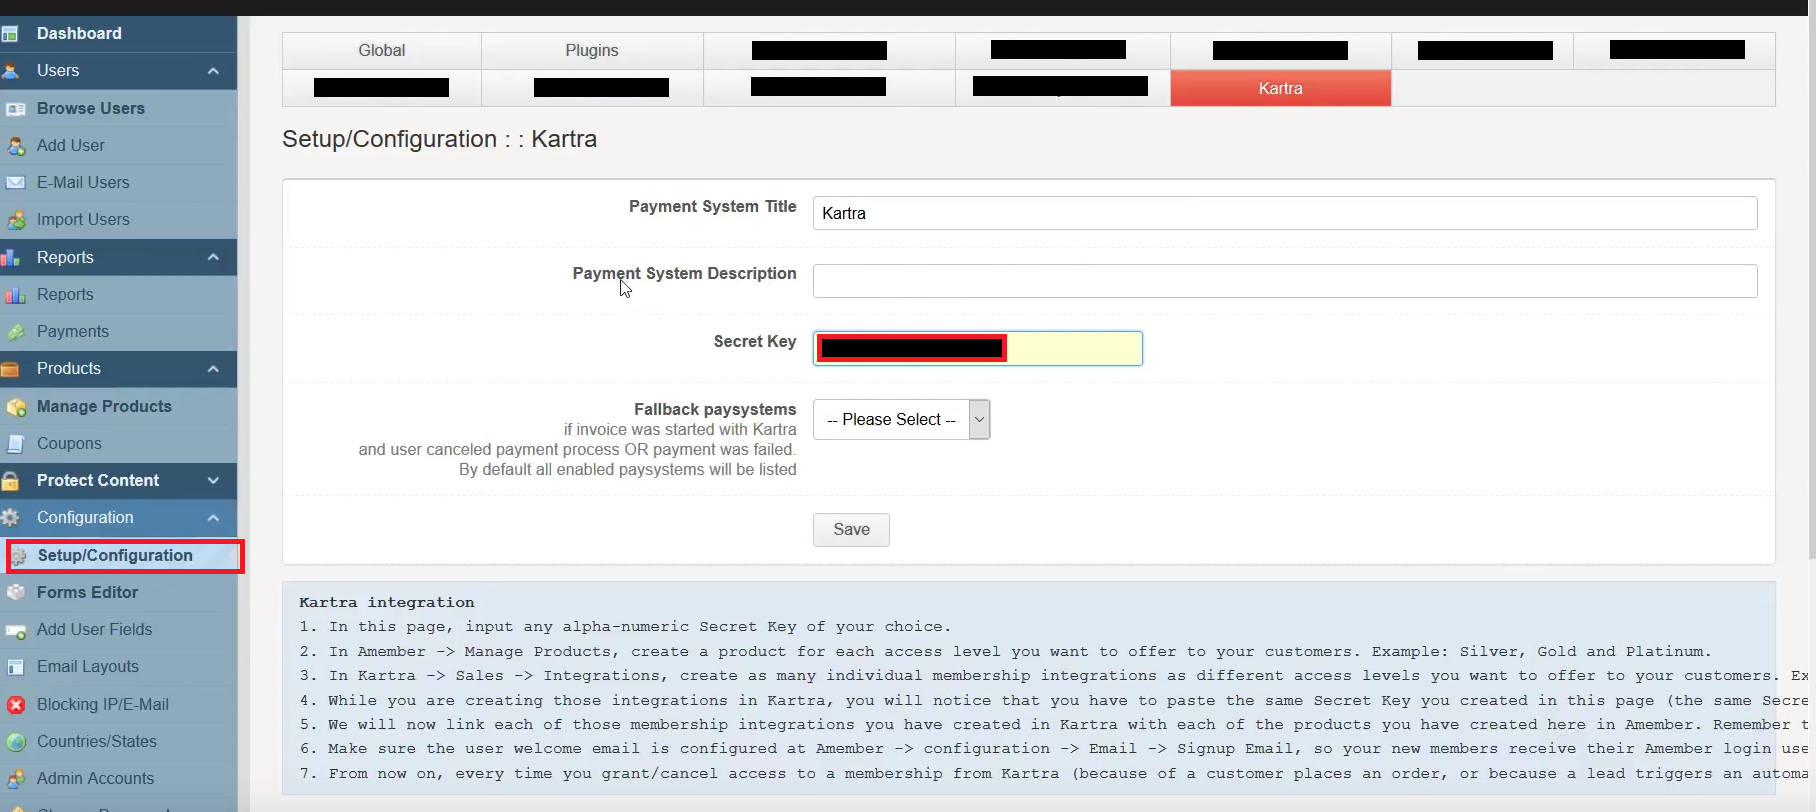Click the Protect Content lock icon
This screenshot has width=1816, height=812.
pyautogui.click(x=10, y=481)
